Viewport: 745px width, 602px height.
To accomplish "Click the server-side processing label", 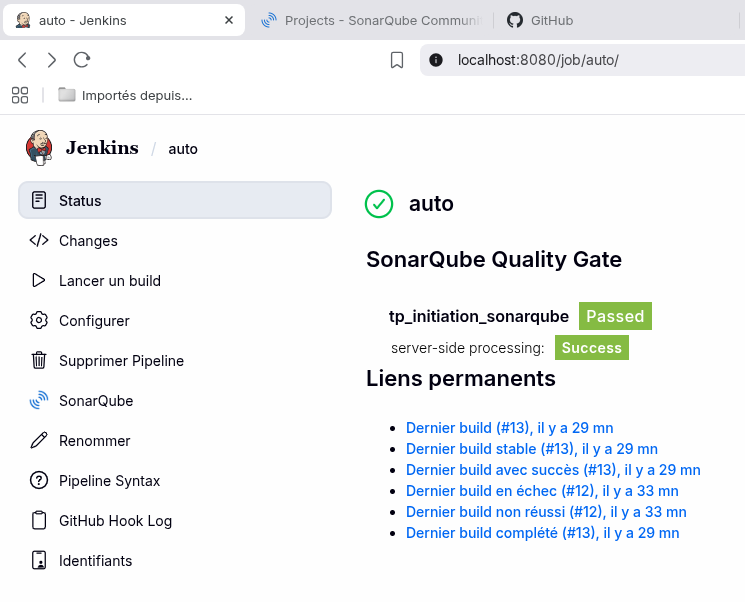I will (x=468, y=348).
